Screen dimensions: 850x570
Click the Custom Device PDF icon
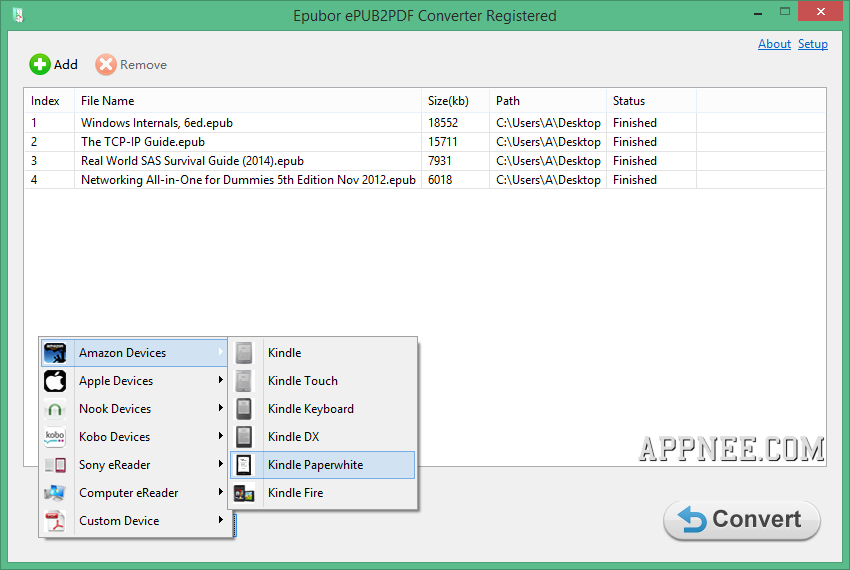click(x=55, y=521)
